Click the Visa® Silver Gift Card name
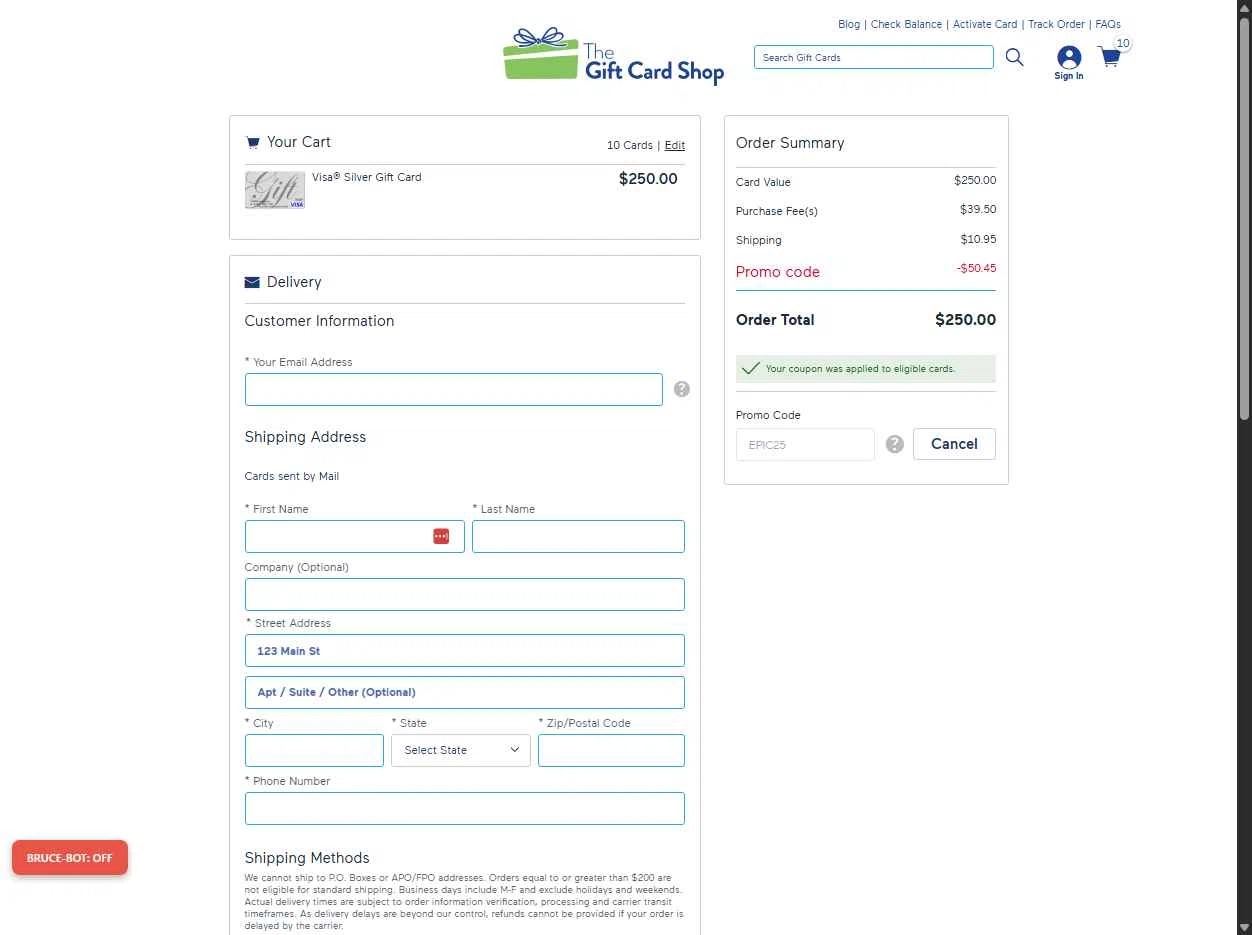 tap(366, 177)
